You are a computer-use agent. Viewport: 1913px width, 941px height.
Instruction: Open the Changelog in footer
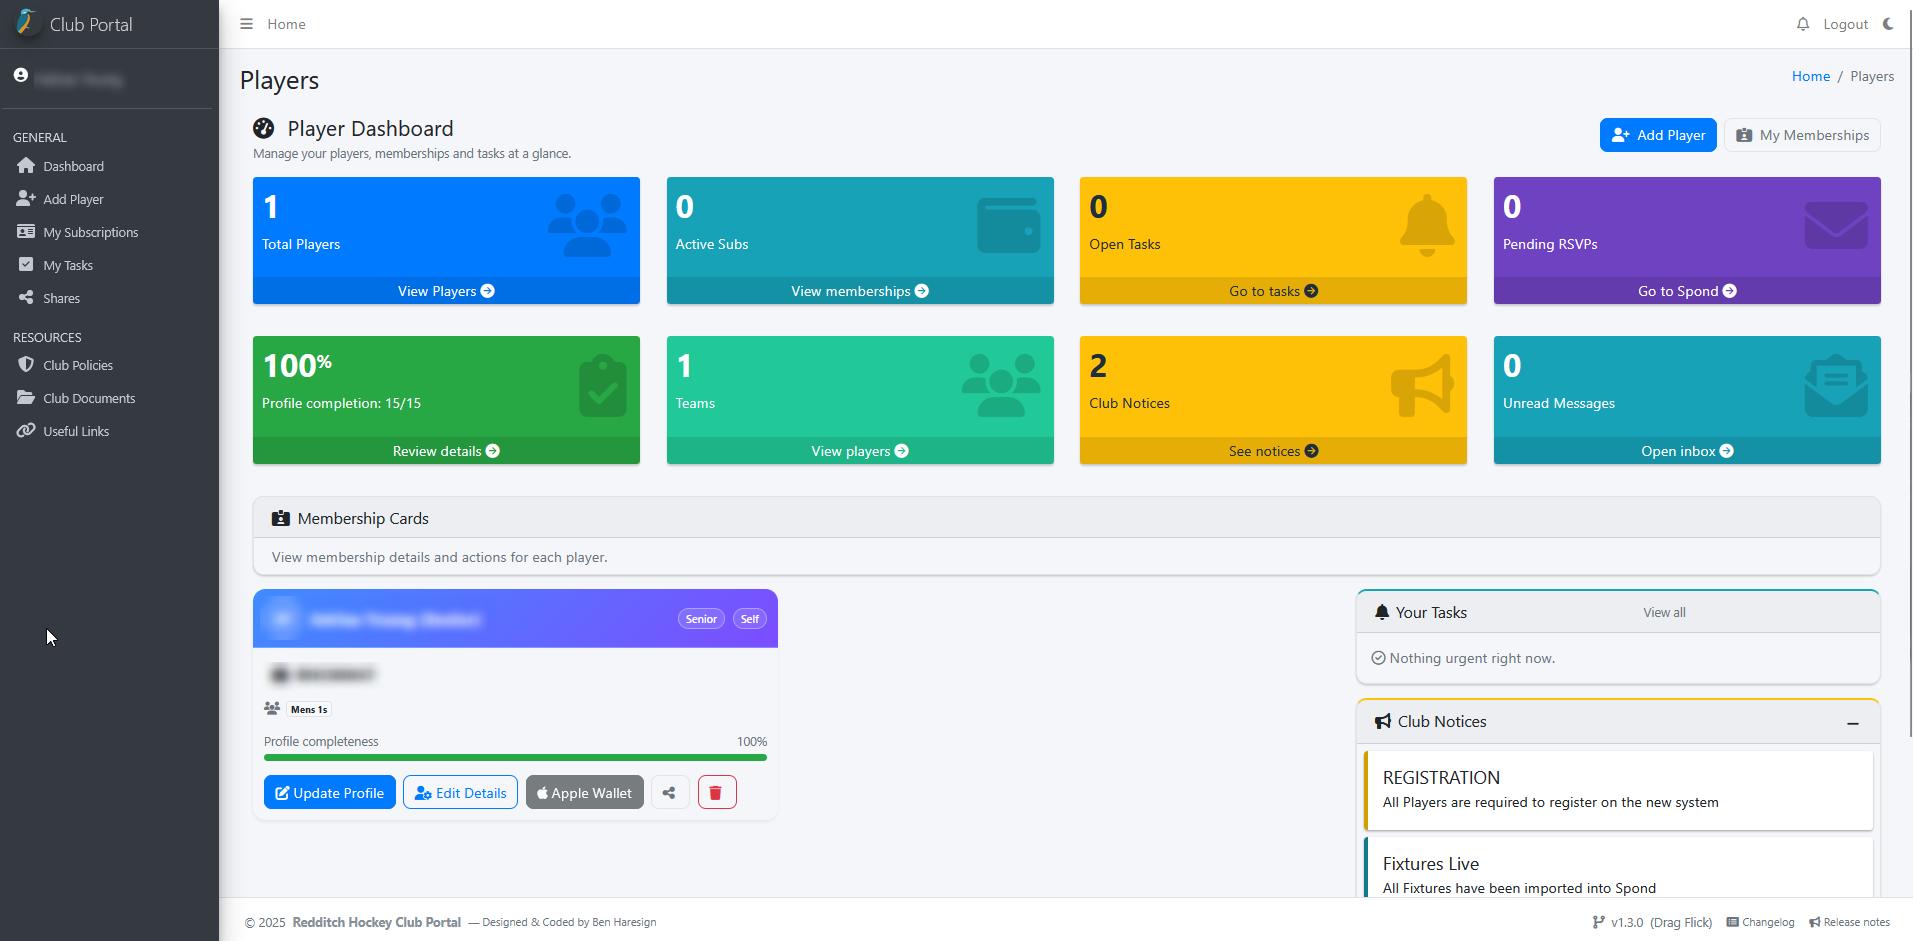(x=1760, y=922)
